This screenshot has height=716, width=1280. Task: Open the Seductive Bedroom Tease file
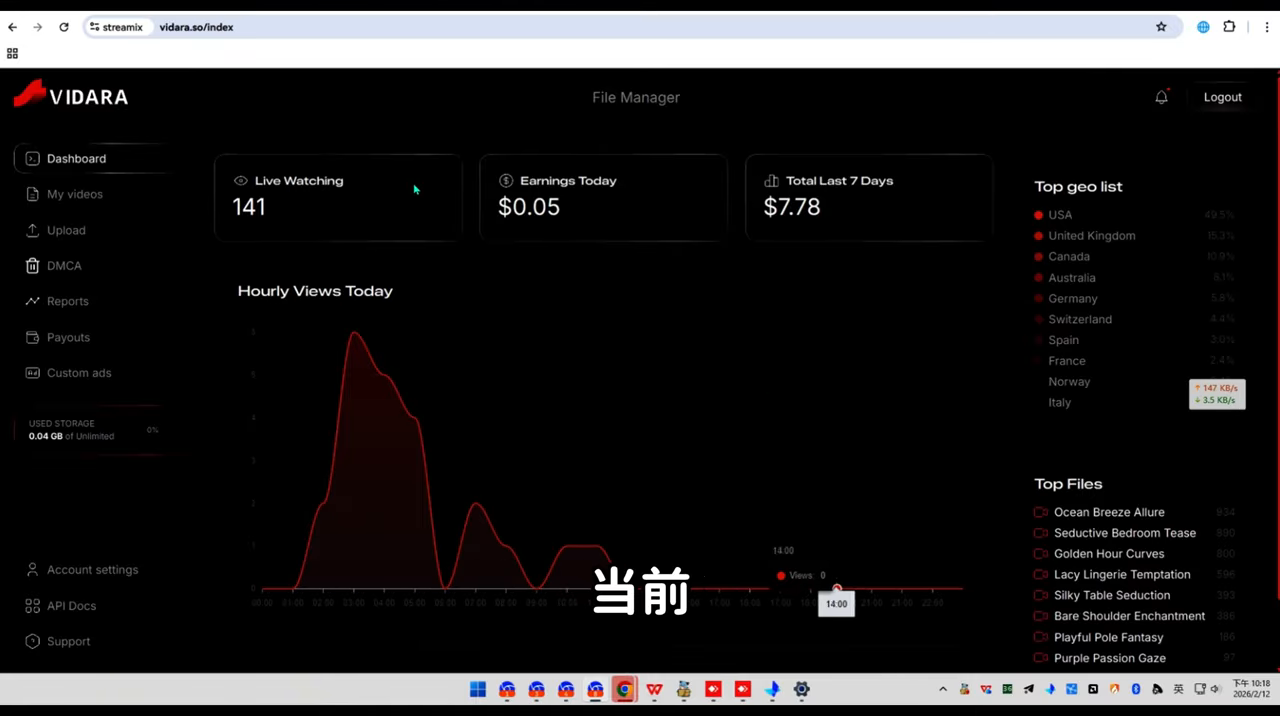[1125, 533]
